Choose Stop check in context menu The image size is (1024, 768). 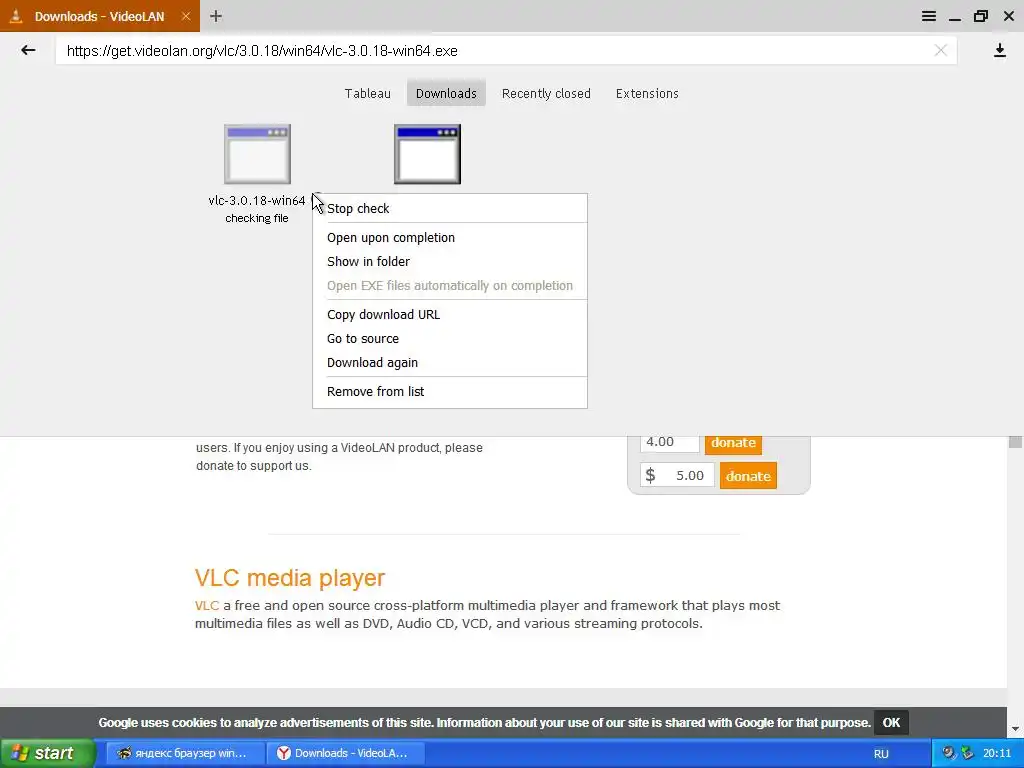[x=449, y=208]
